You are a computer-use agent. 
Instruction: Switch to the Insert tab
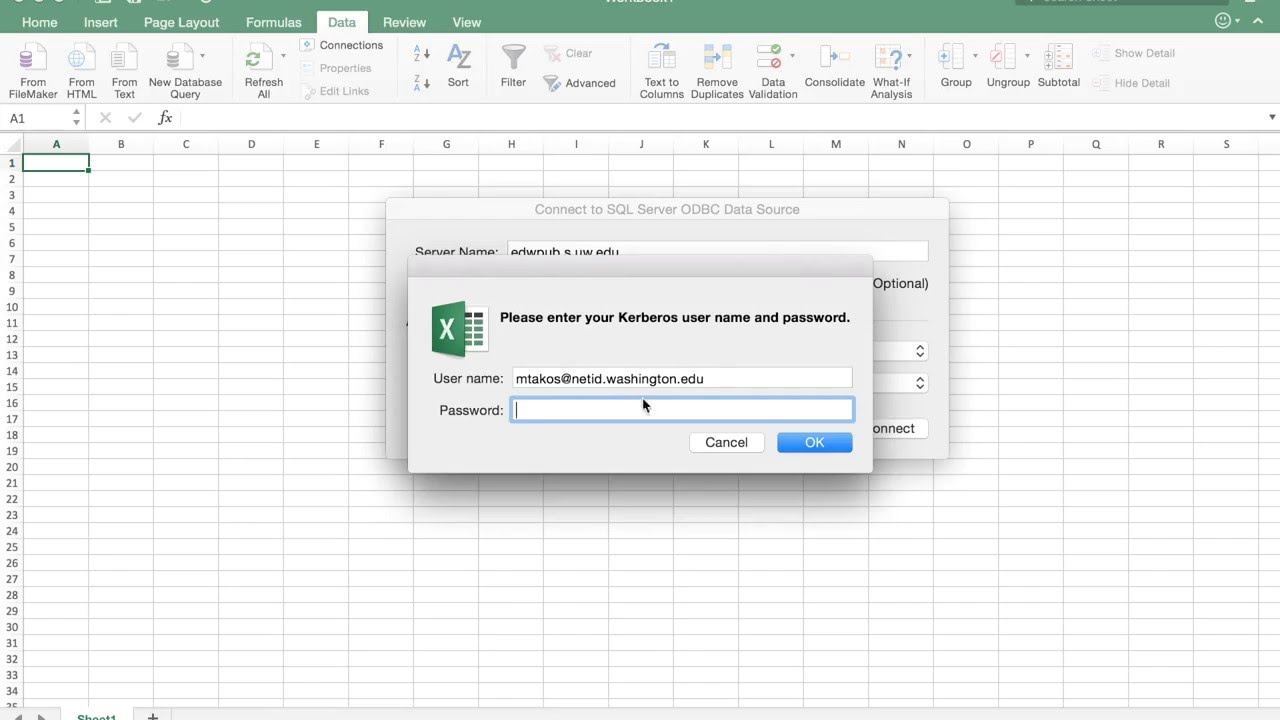pos(101,22)
